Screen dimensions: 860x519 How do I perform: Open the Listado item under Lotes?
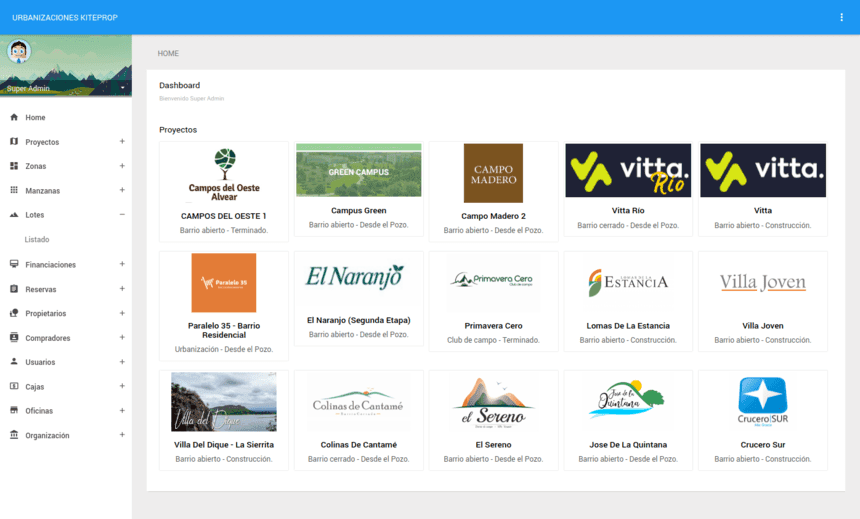click(37, 240)
